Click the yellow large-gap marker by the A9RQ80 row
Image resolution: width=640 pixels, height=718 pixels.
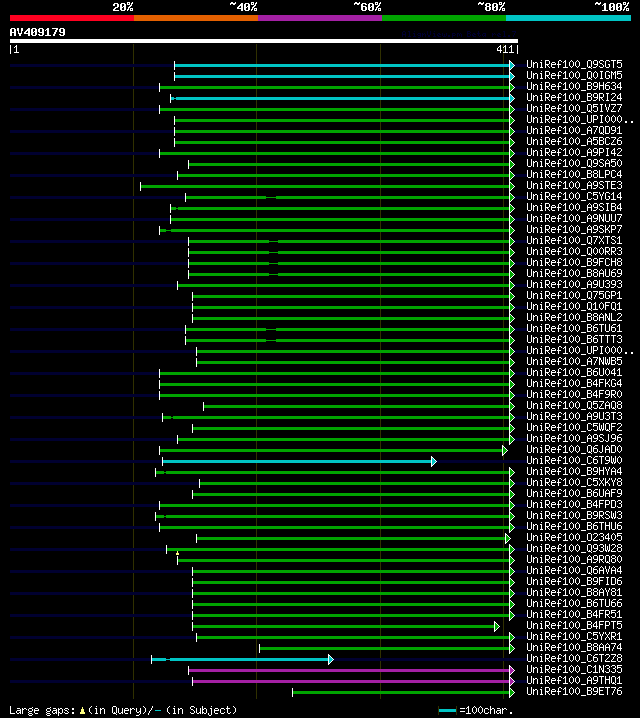tap(178, 554)
